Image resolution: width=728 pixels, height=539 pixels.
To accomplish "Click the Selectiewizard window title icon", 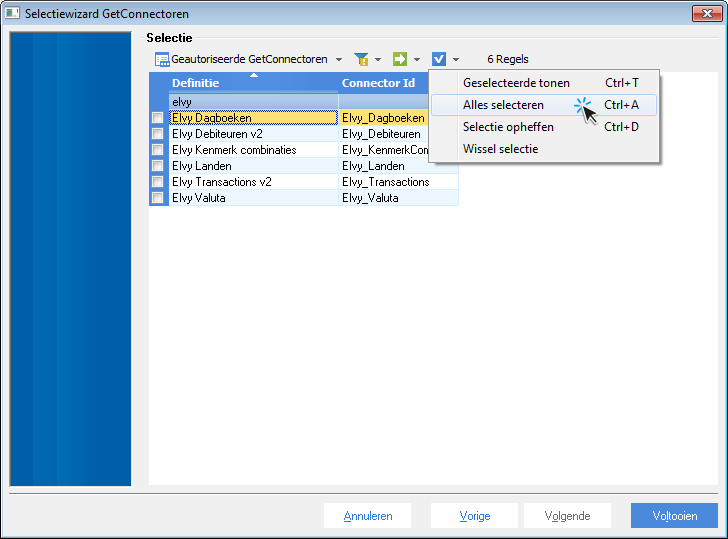I will tap(13, 14).
